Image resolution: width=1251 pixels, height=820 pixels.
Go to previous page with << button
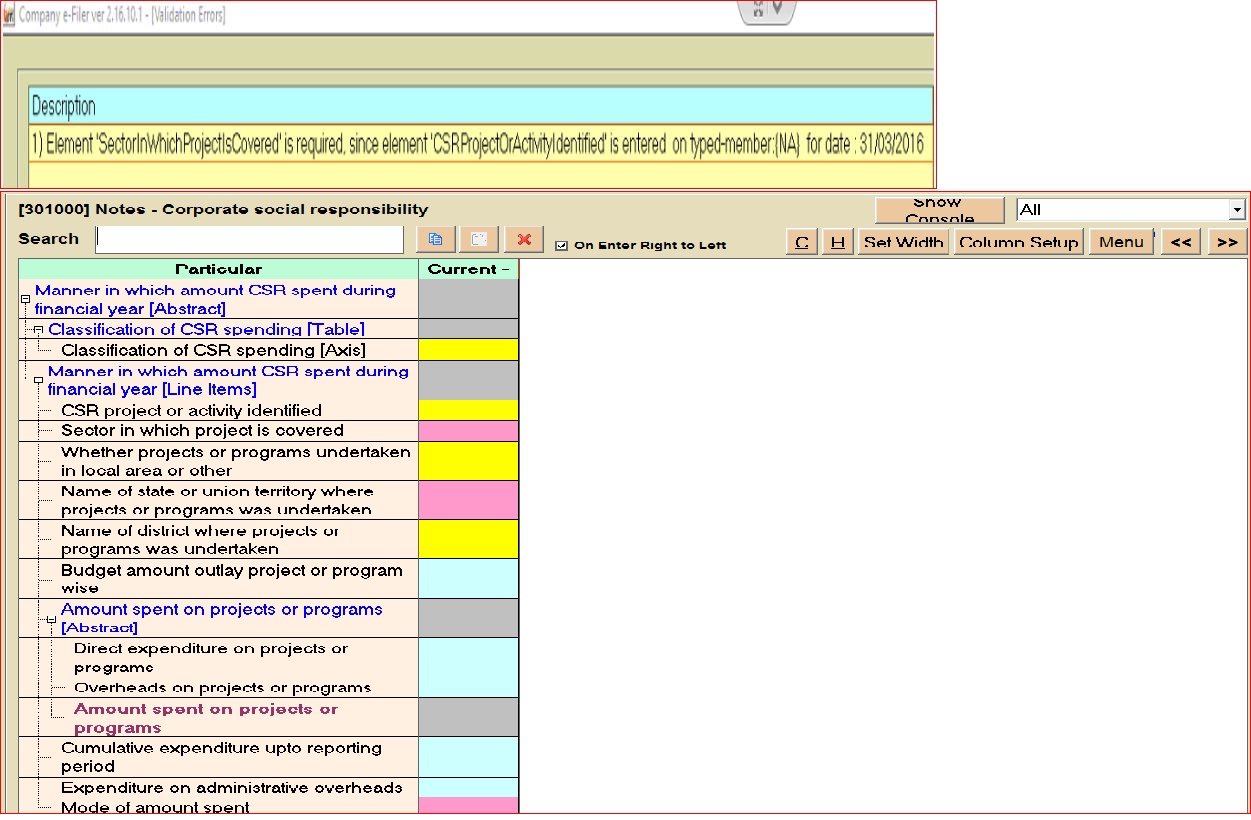tap(1180, 242)
